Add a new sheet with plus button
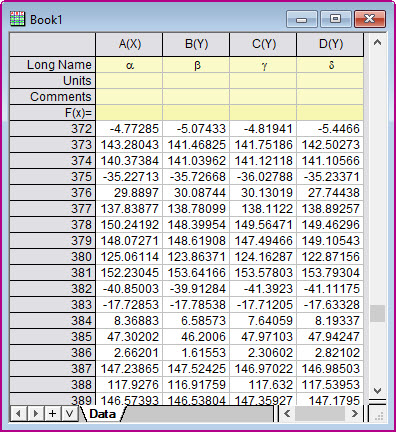Image resolution: width=396 pixels, height=432 pixels. click(52, 414)
